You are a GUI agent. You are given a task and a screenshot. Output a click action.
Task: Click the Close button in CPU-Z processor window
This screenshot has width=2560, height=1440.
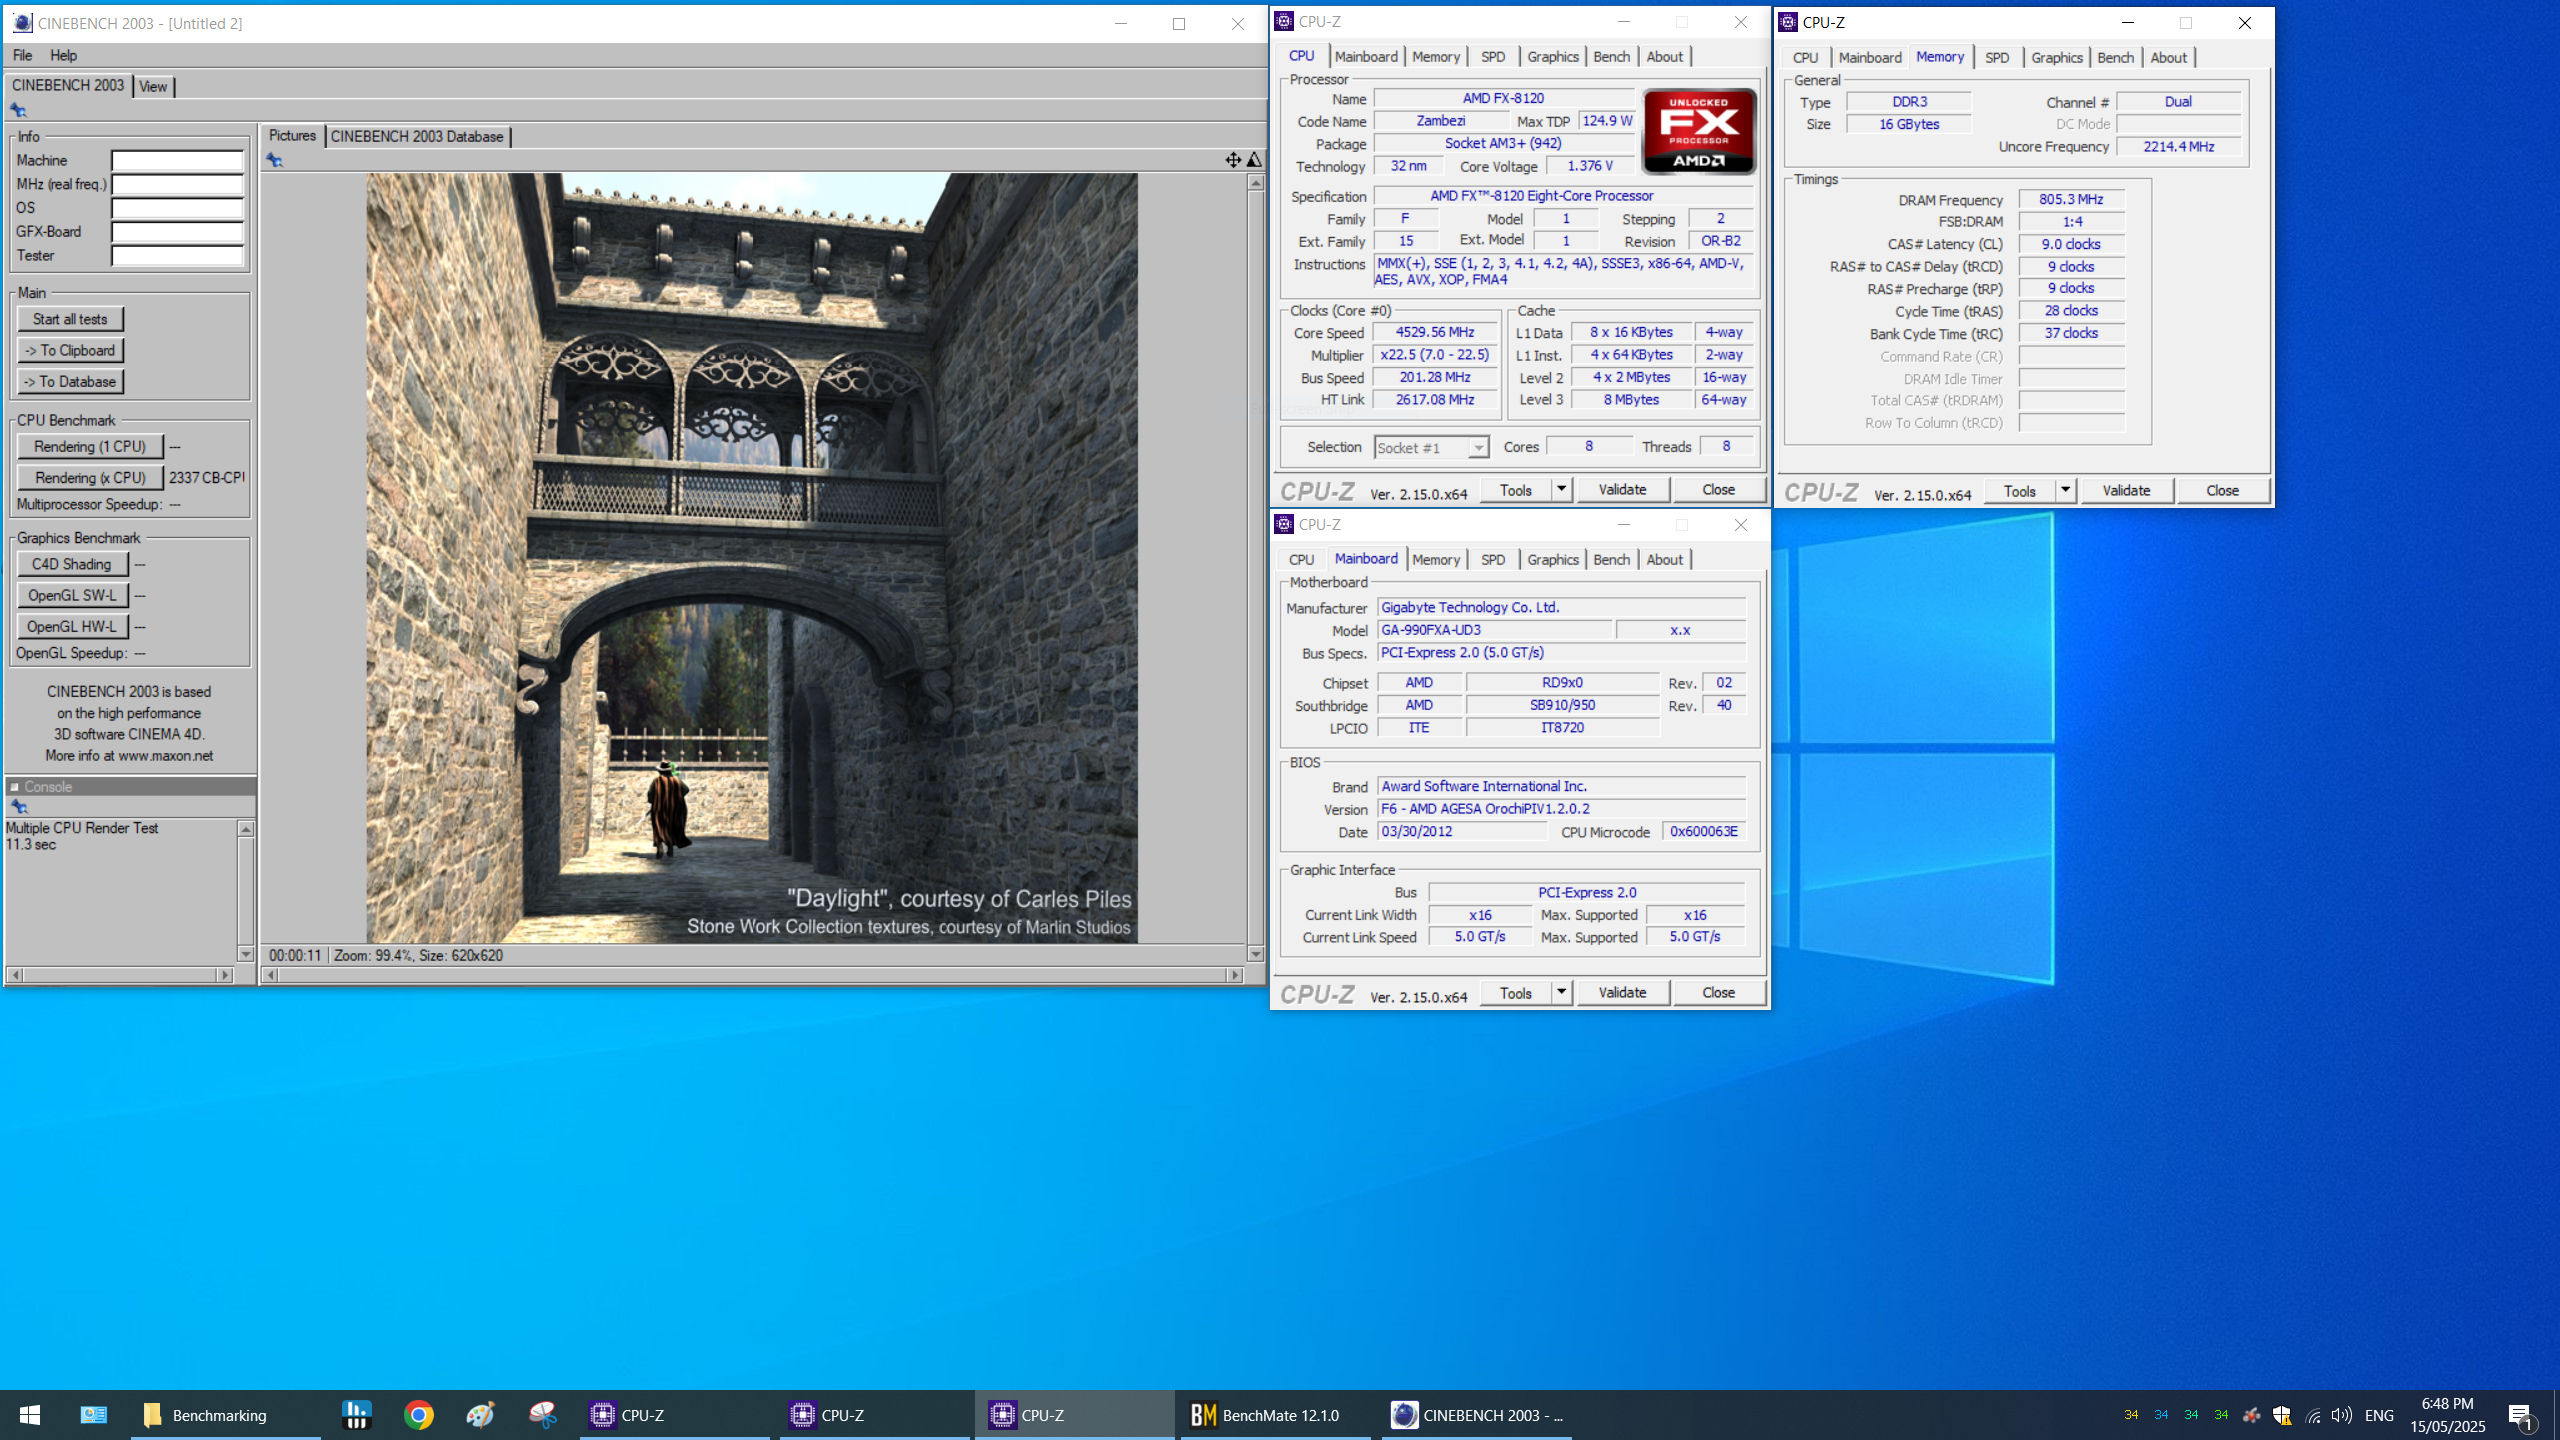pos(1718,489)
